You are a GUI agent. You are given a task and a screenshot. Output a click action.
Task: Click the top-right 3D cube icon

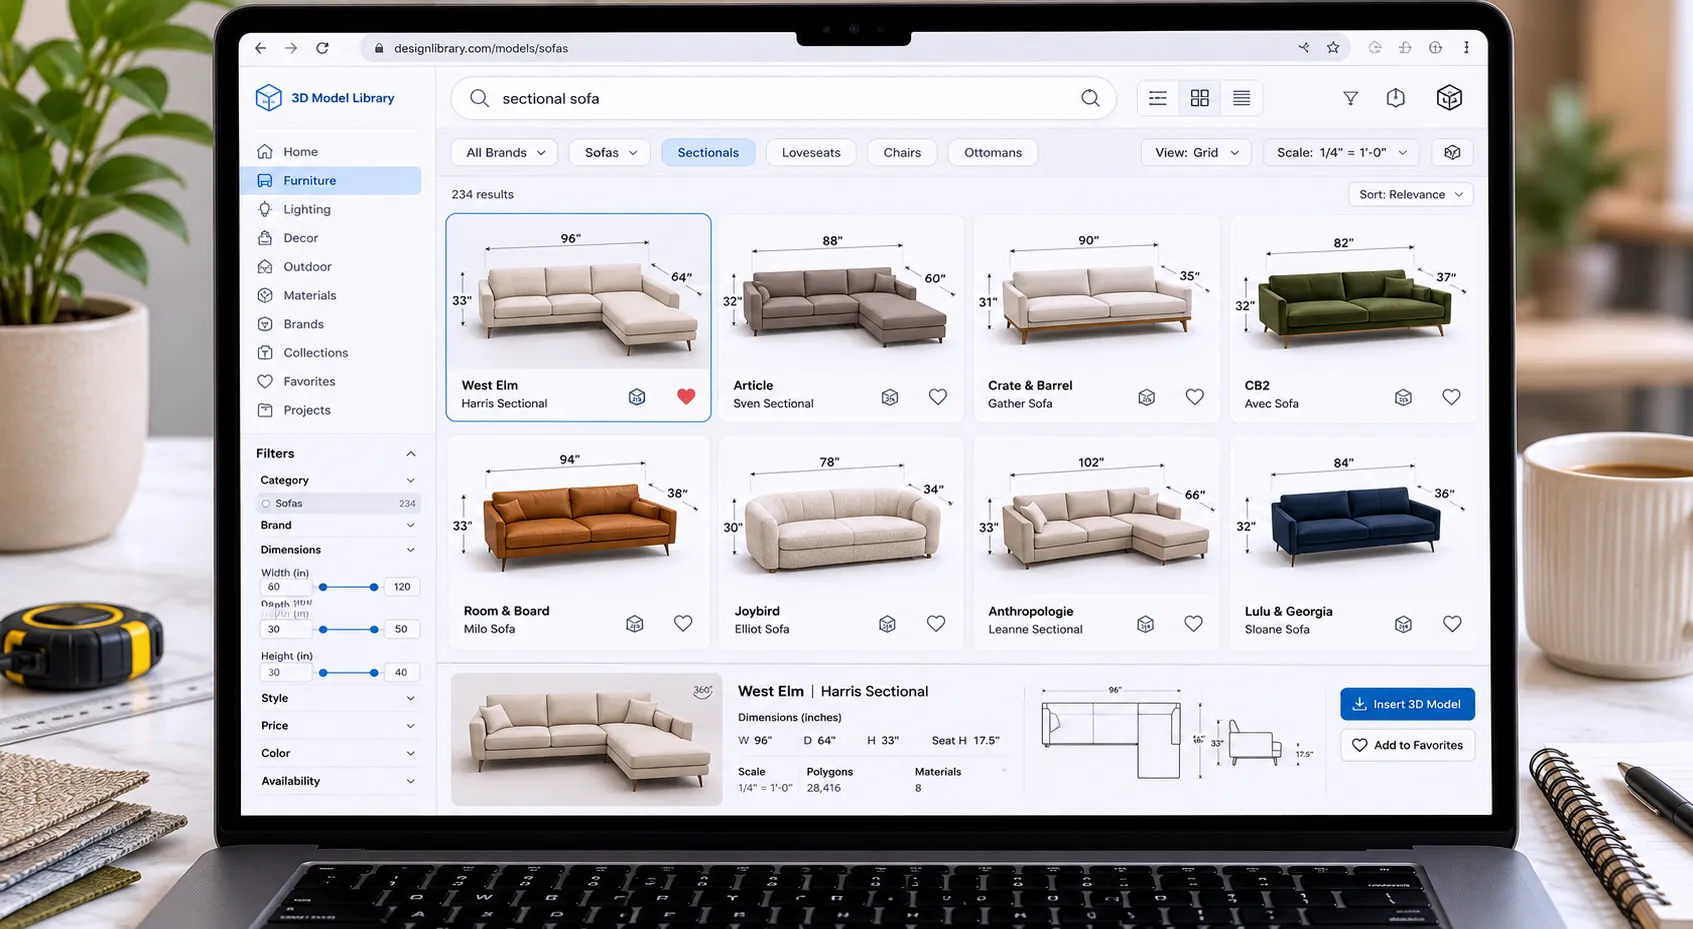point(1449,98)
